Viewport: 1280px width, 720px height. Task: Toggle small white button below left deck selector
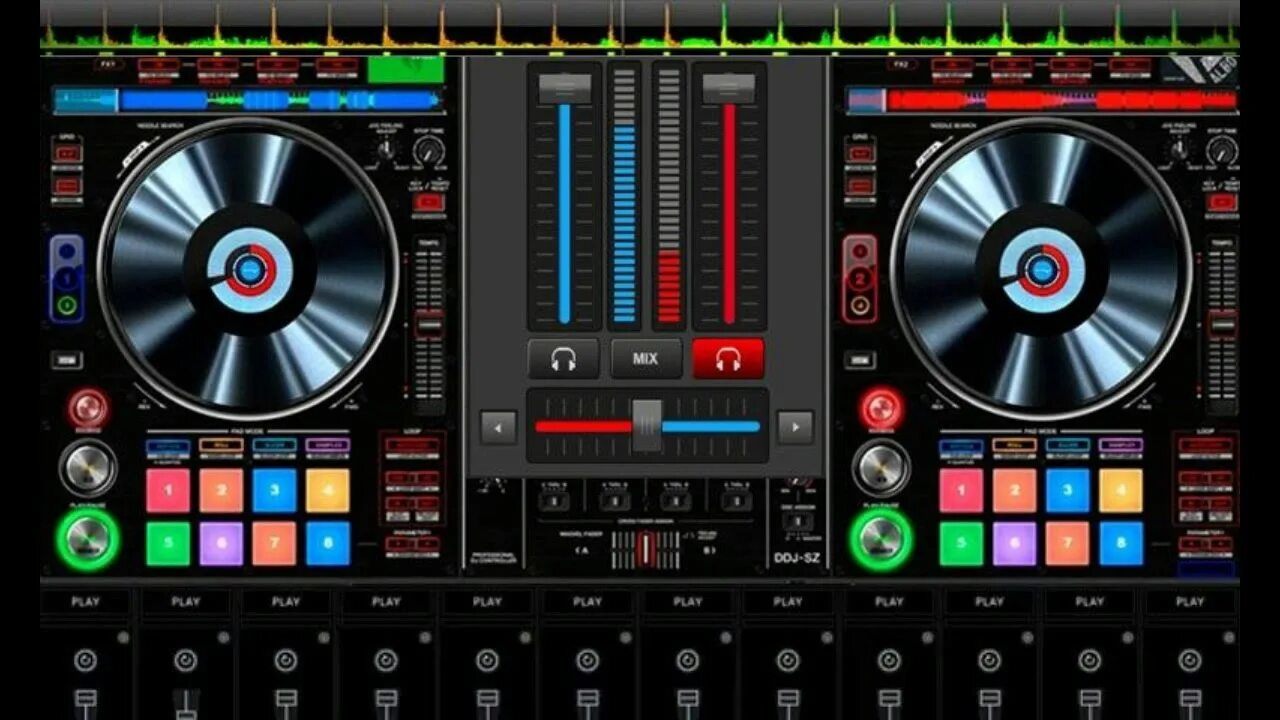pos(67,360)
